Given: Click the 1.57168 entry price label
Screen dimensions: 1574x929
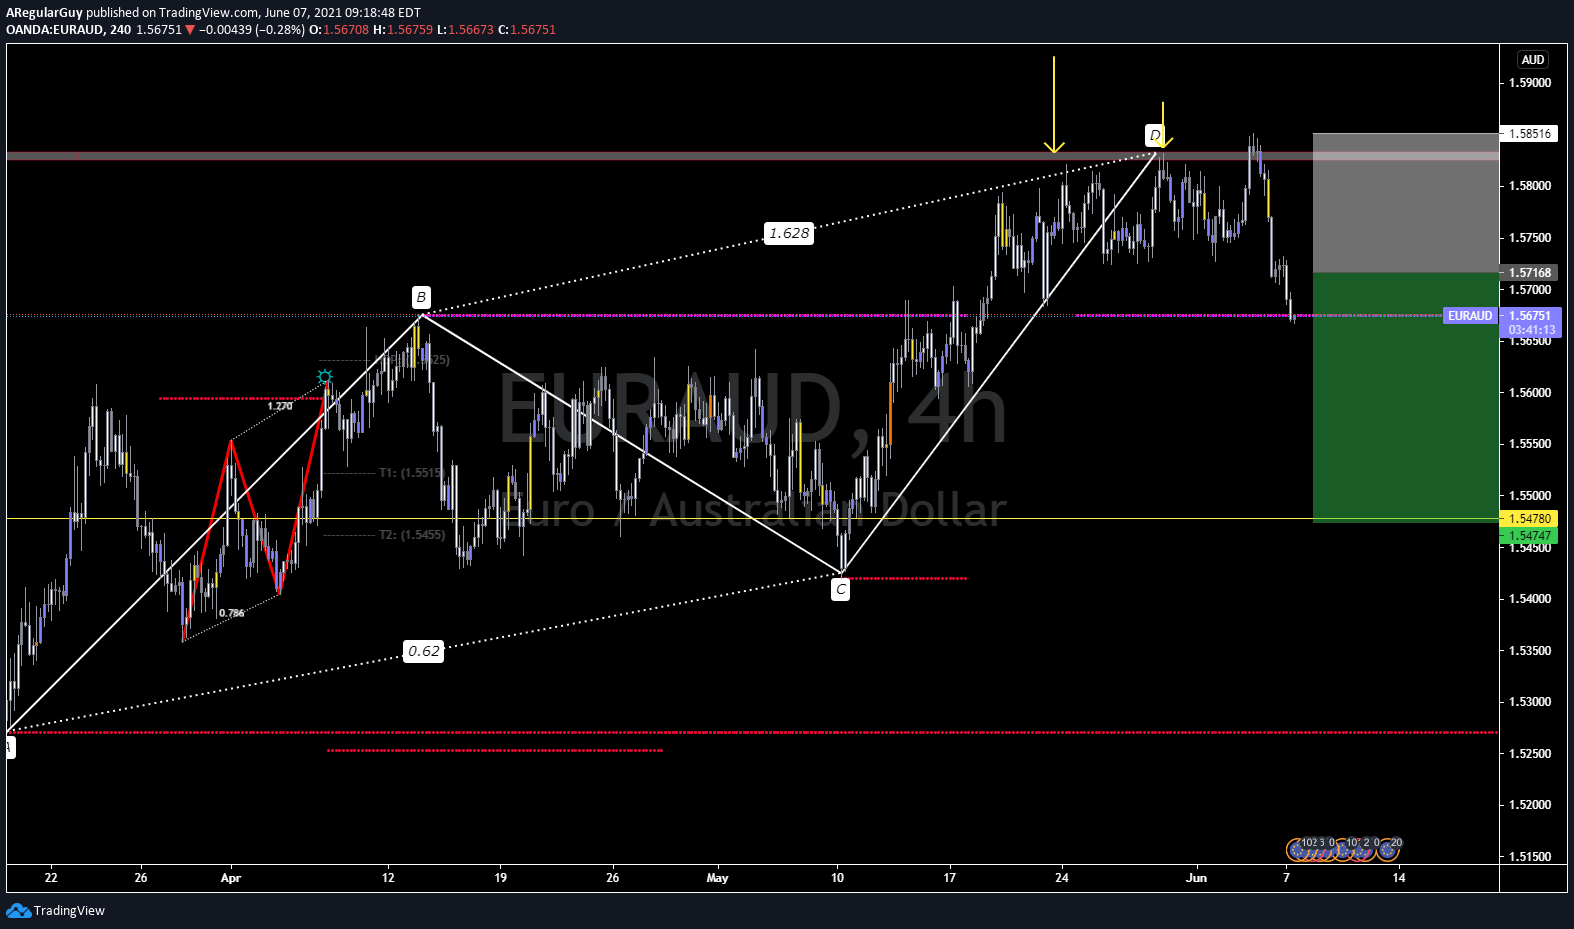Looking at the screenshot, I should [1530, 272].
